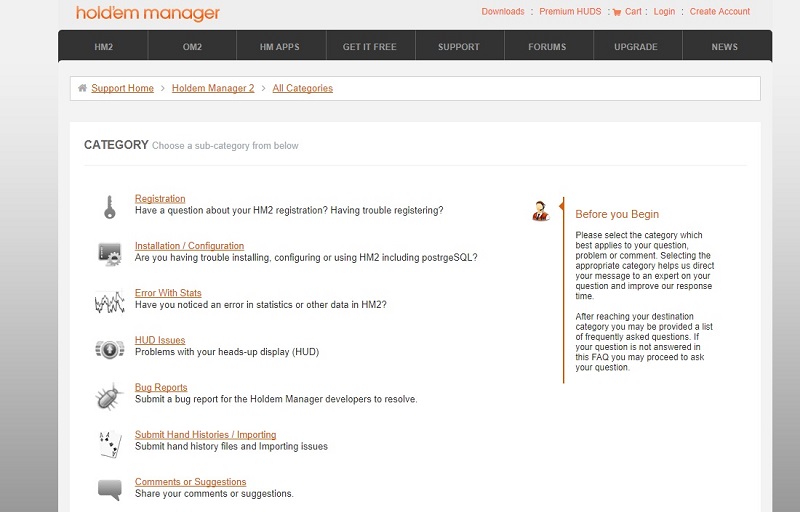Viewport: 800px width, 512px height.
Task: Click the shopping cart icon in header
Action: [x=617, y=12]
